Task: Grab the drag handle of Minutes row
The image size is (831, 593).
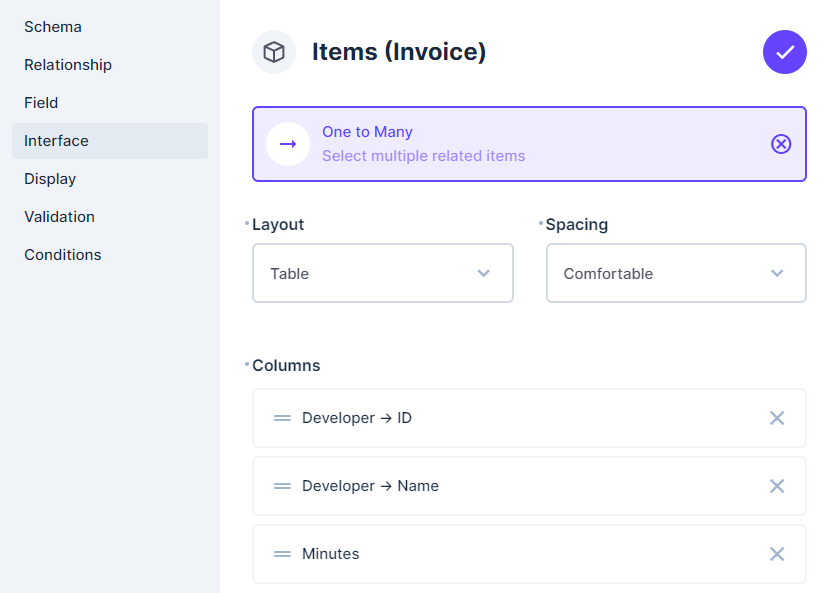Action: point(282,554)
